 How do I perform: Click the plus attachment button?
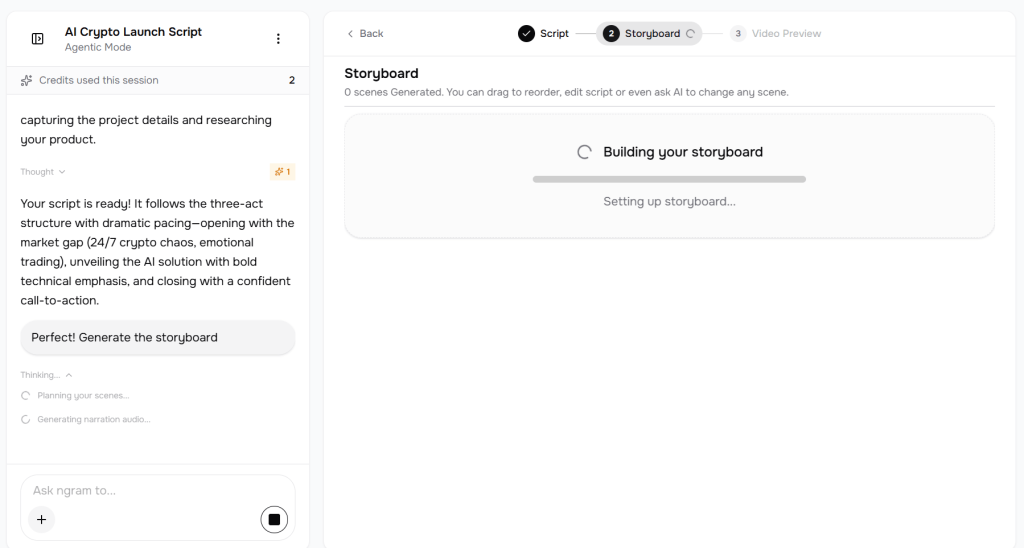tap(41, 519)
